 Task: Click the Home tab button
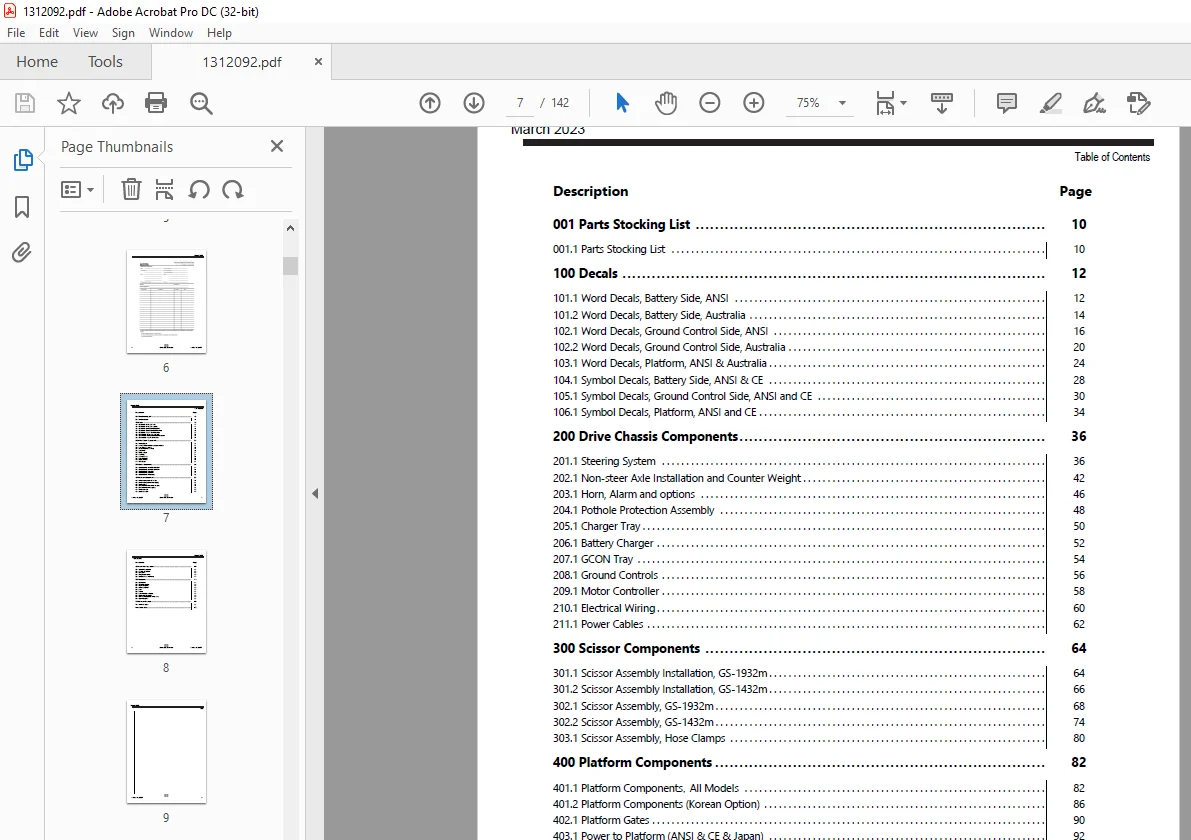point(37,62)
